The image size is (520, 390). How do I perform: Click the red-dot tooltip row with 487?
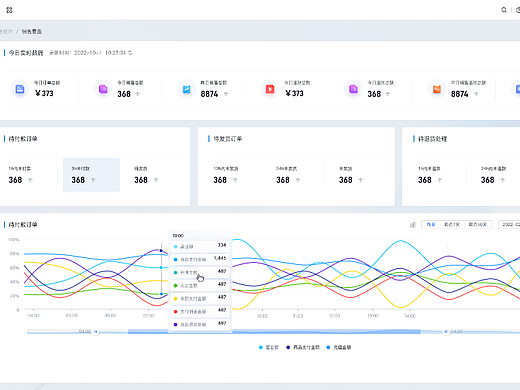click(200, 311)
